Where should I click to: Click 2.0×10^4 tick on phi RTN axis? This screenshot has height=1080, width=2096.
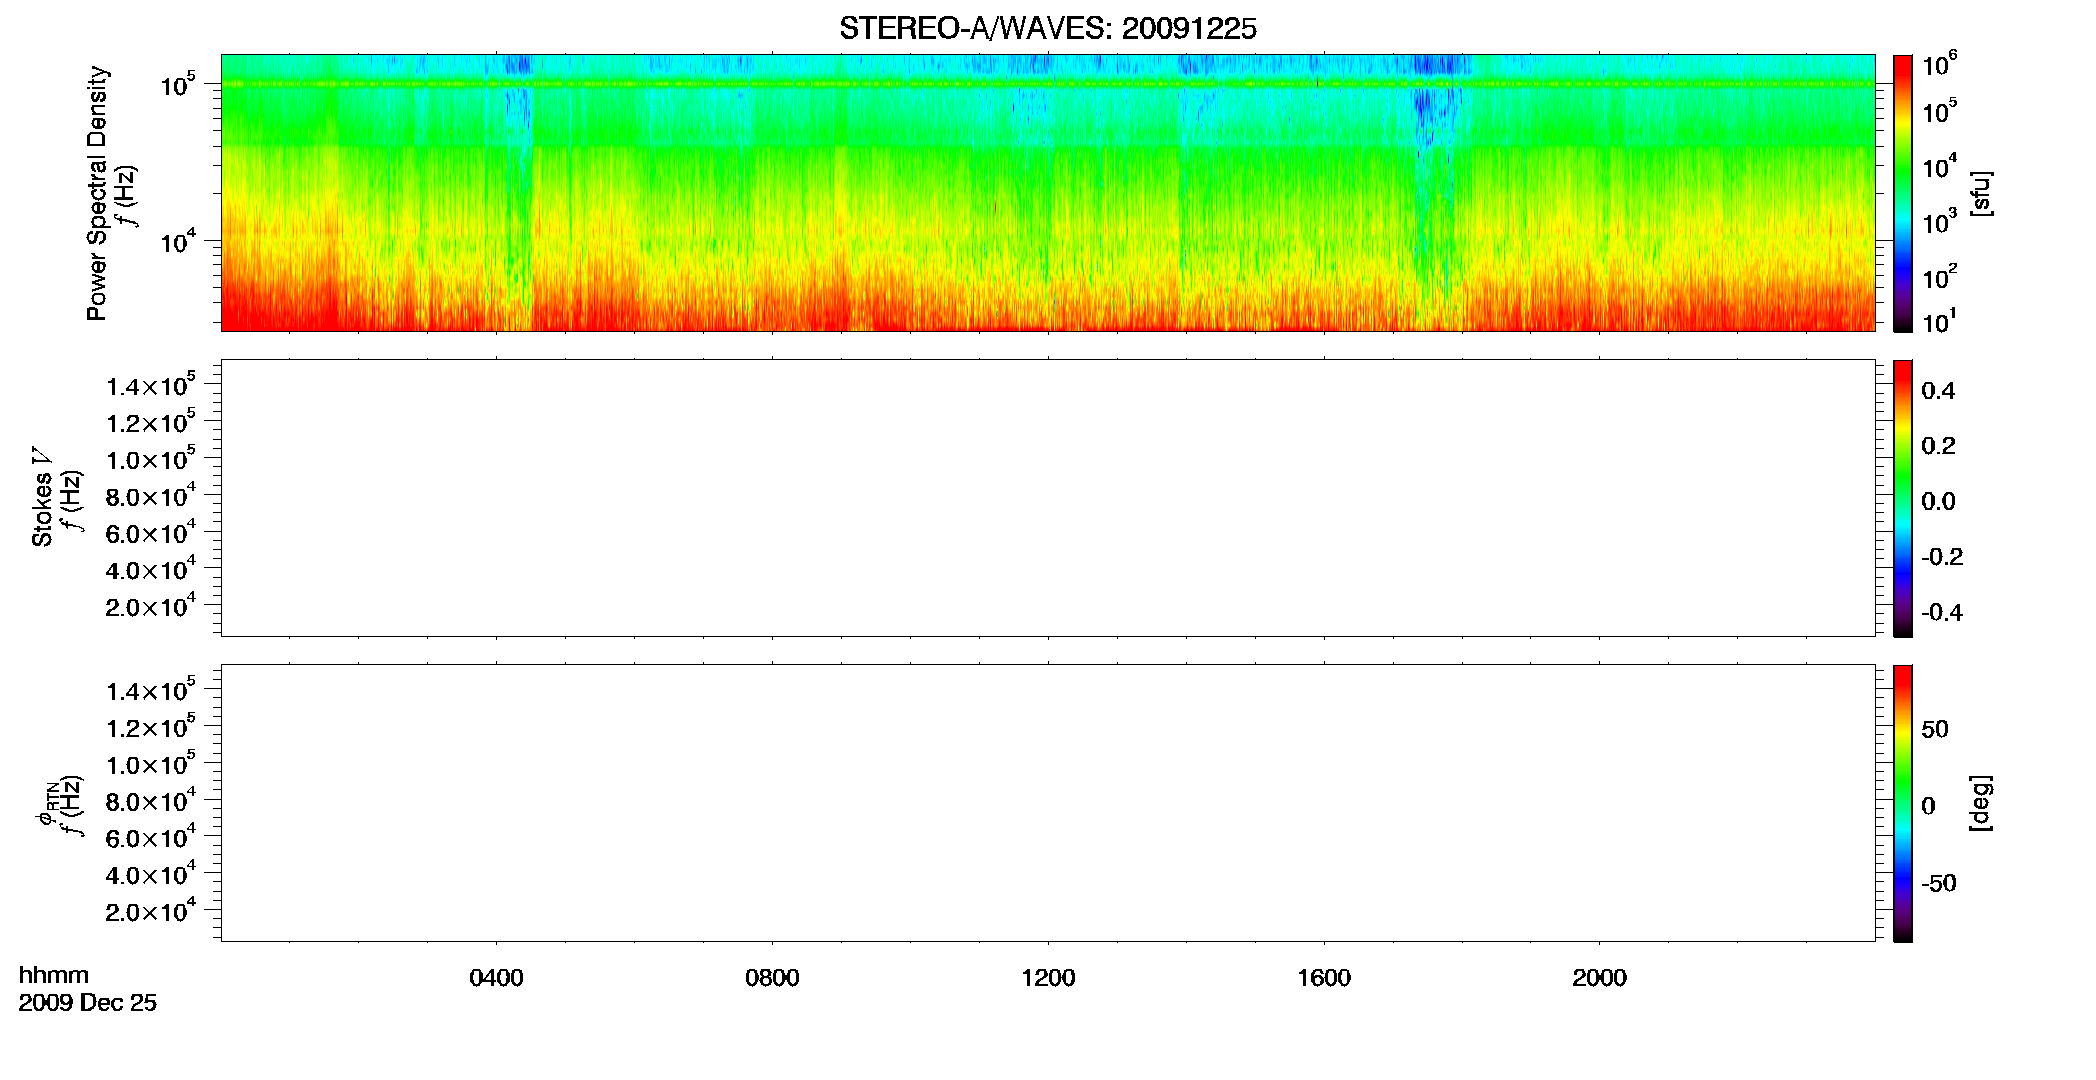pos(151,910)
